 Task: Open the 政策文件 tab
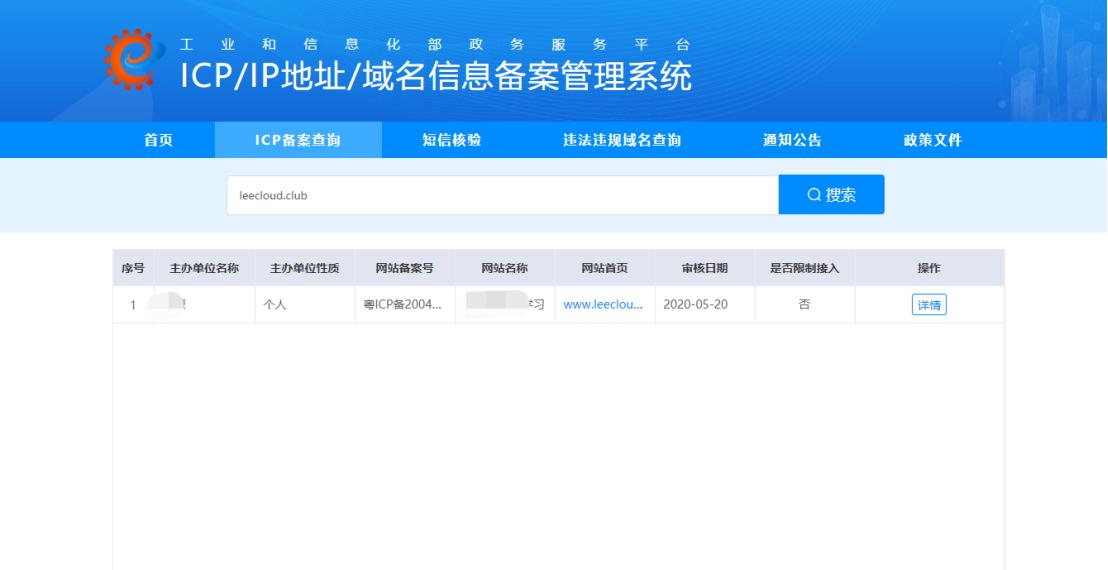[933, 140]
